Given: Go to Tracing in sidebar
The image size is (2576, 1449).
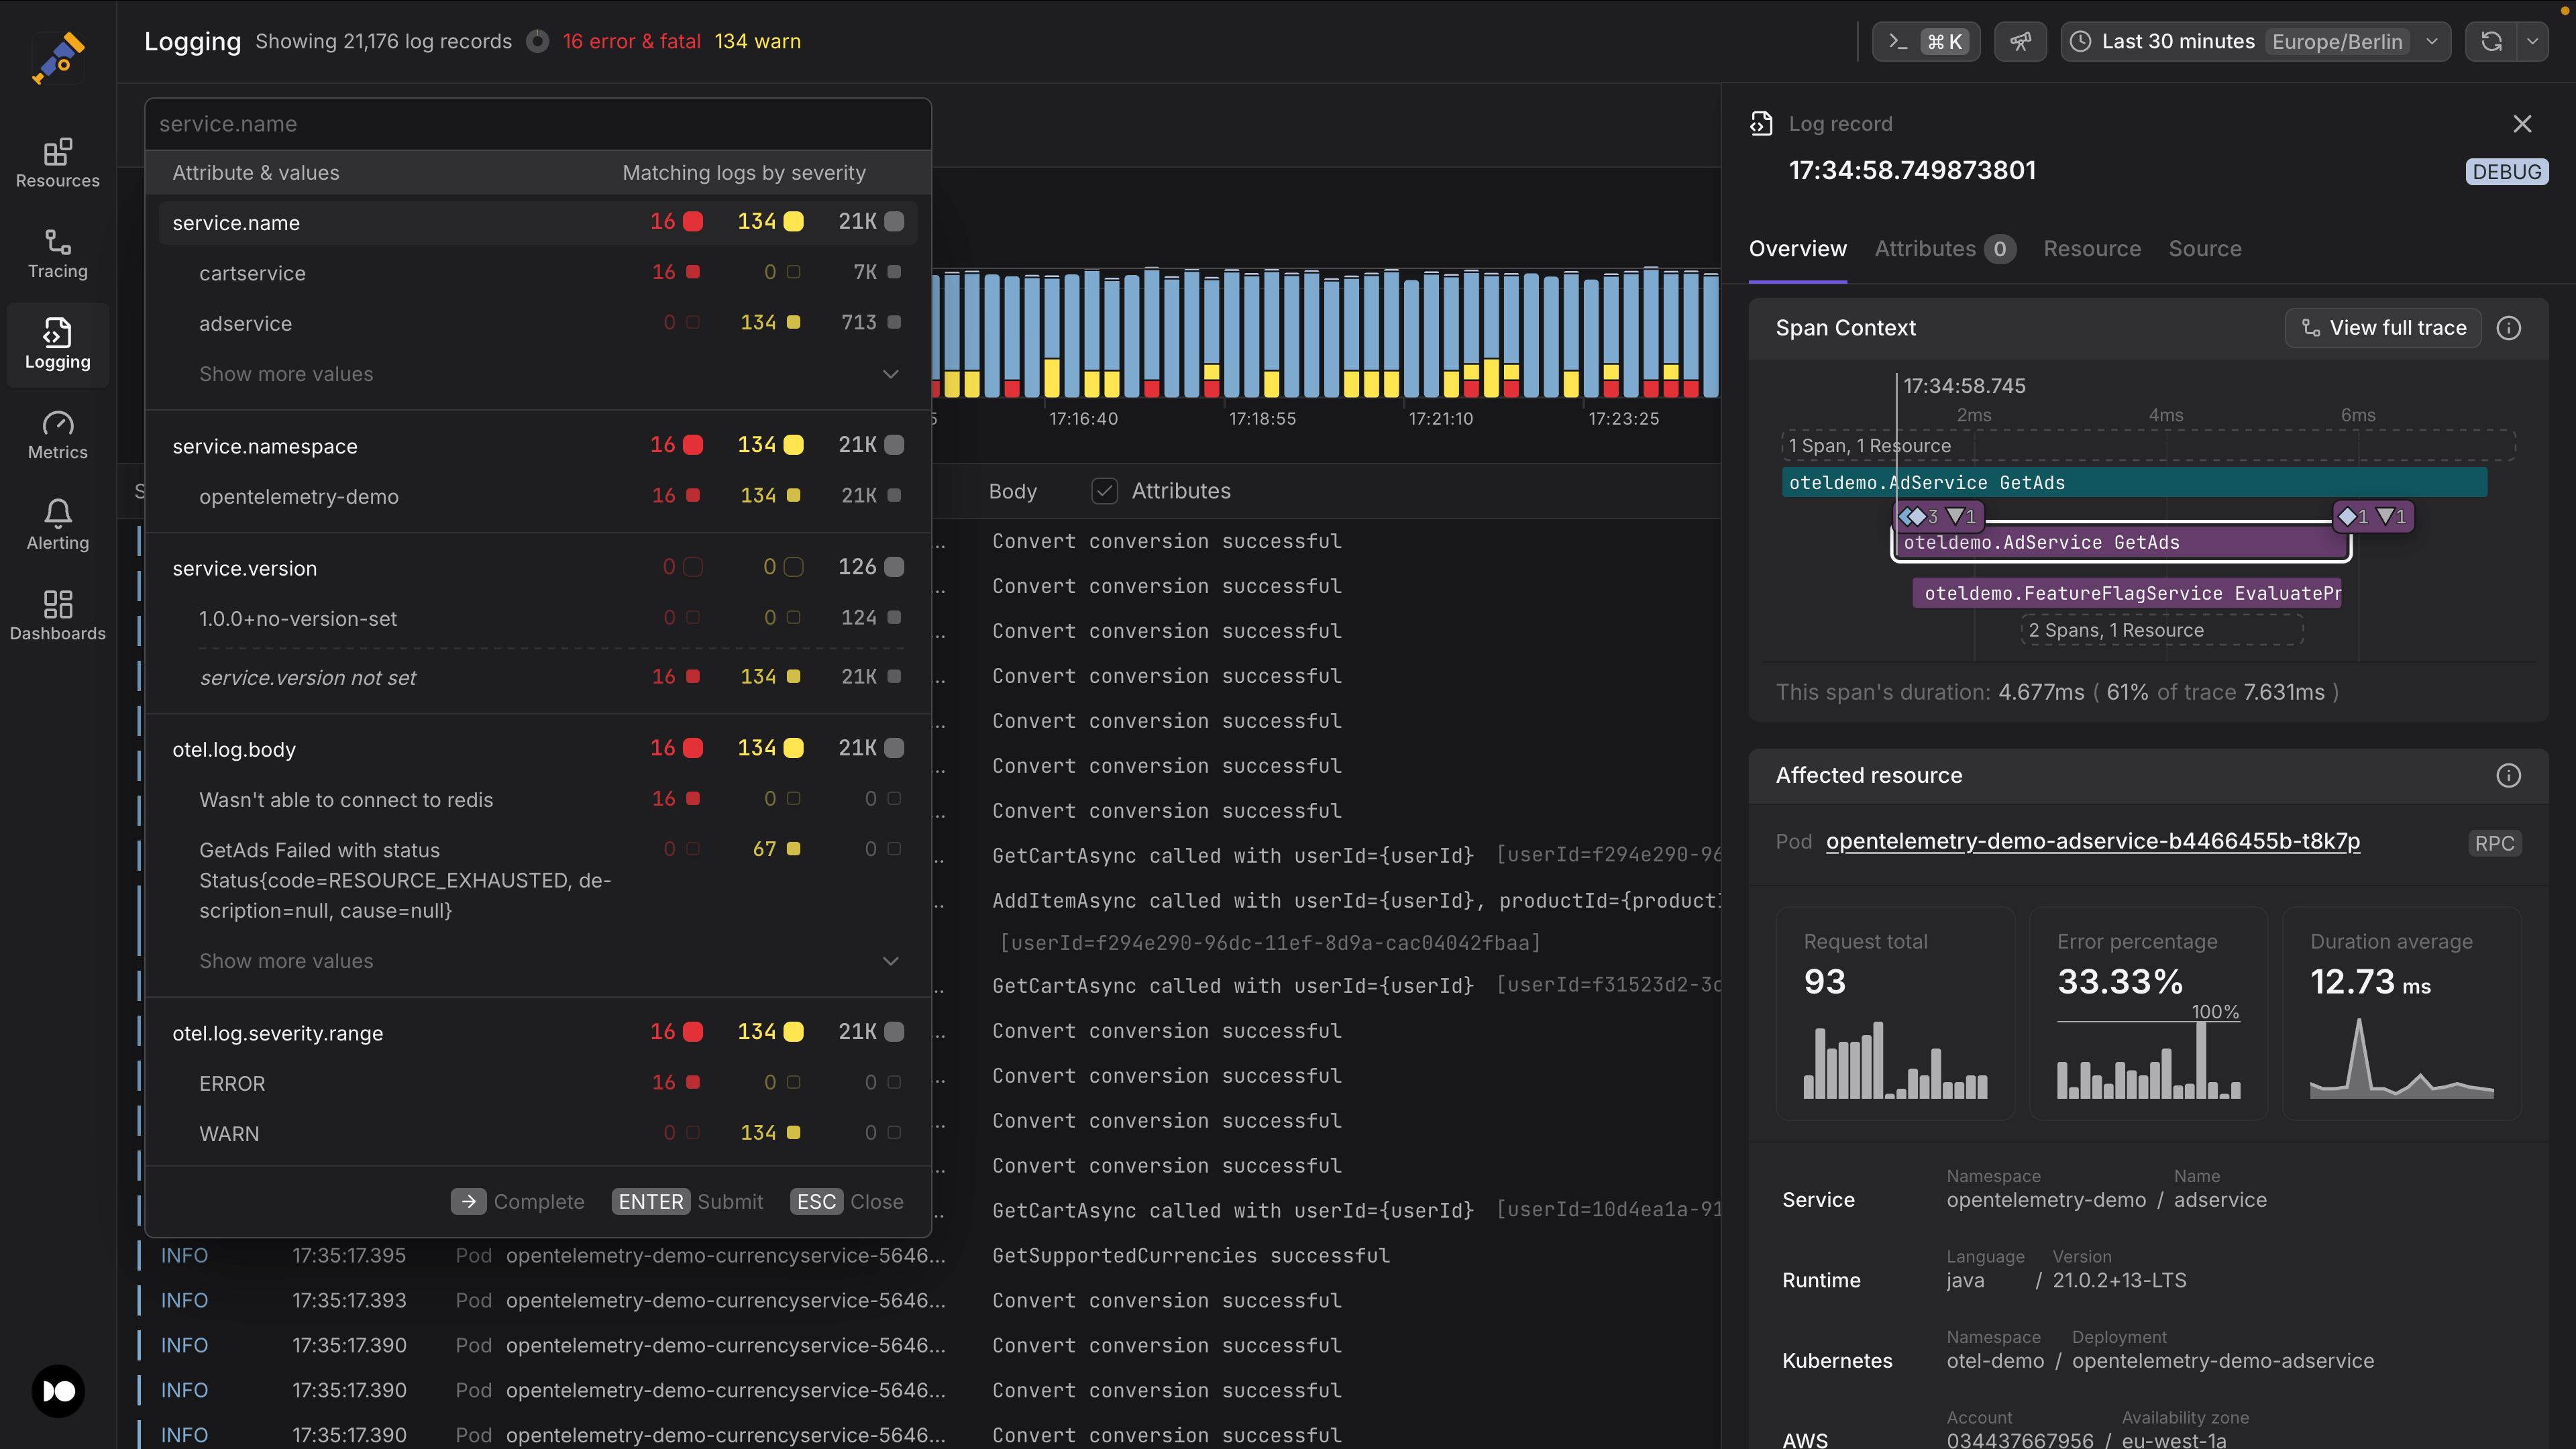Looking at the screenshot, I should tap(57, 254).
